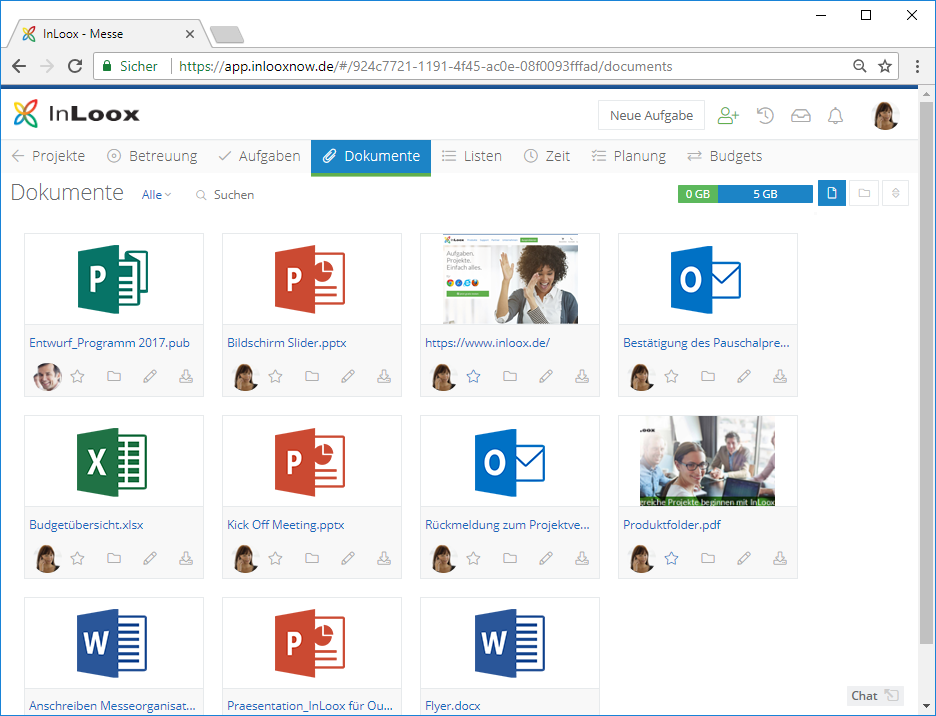Open the sort order expander button
936x716 pixels.
(895, 193)
